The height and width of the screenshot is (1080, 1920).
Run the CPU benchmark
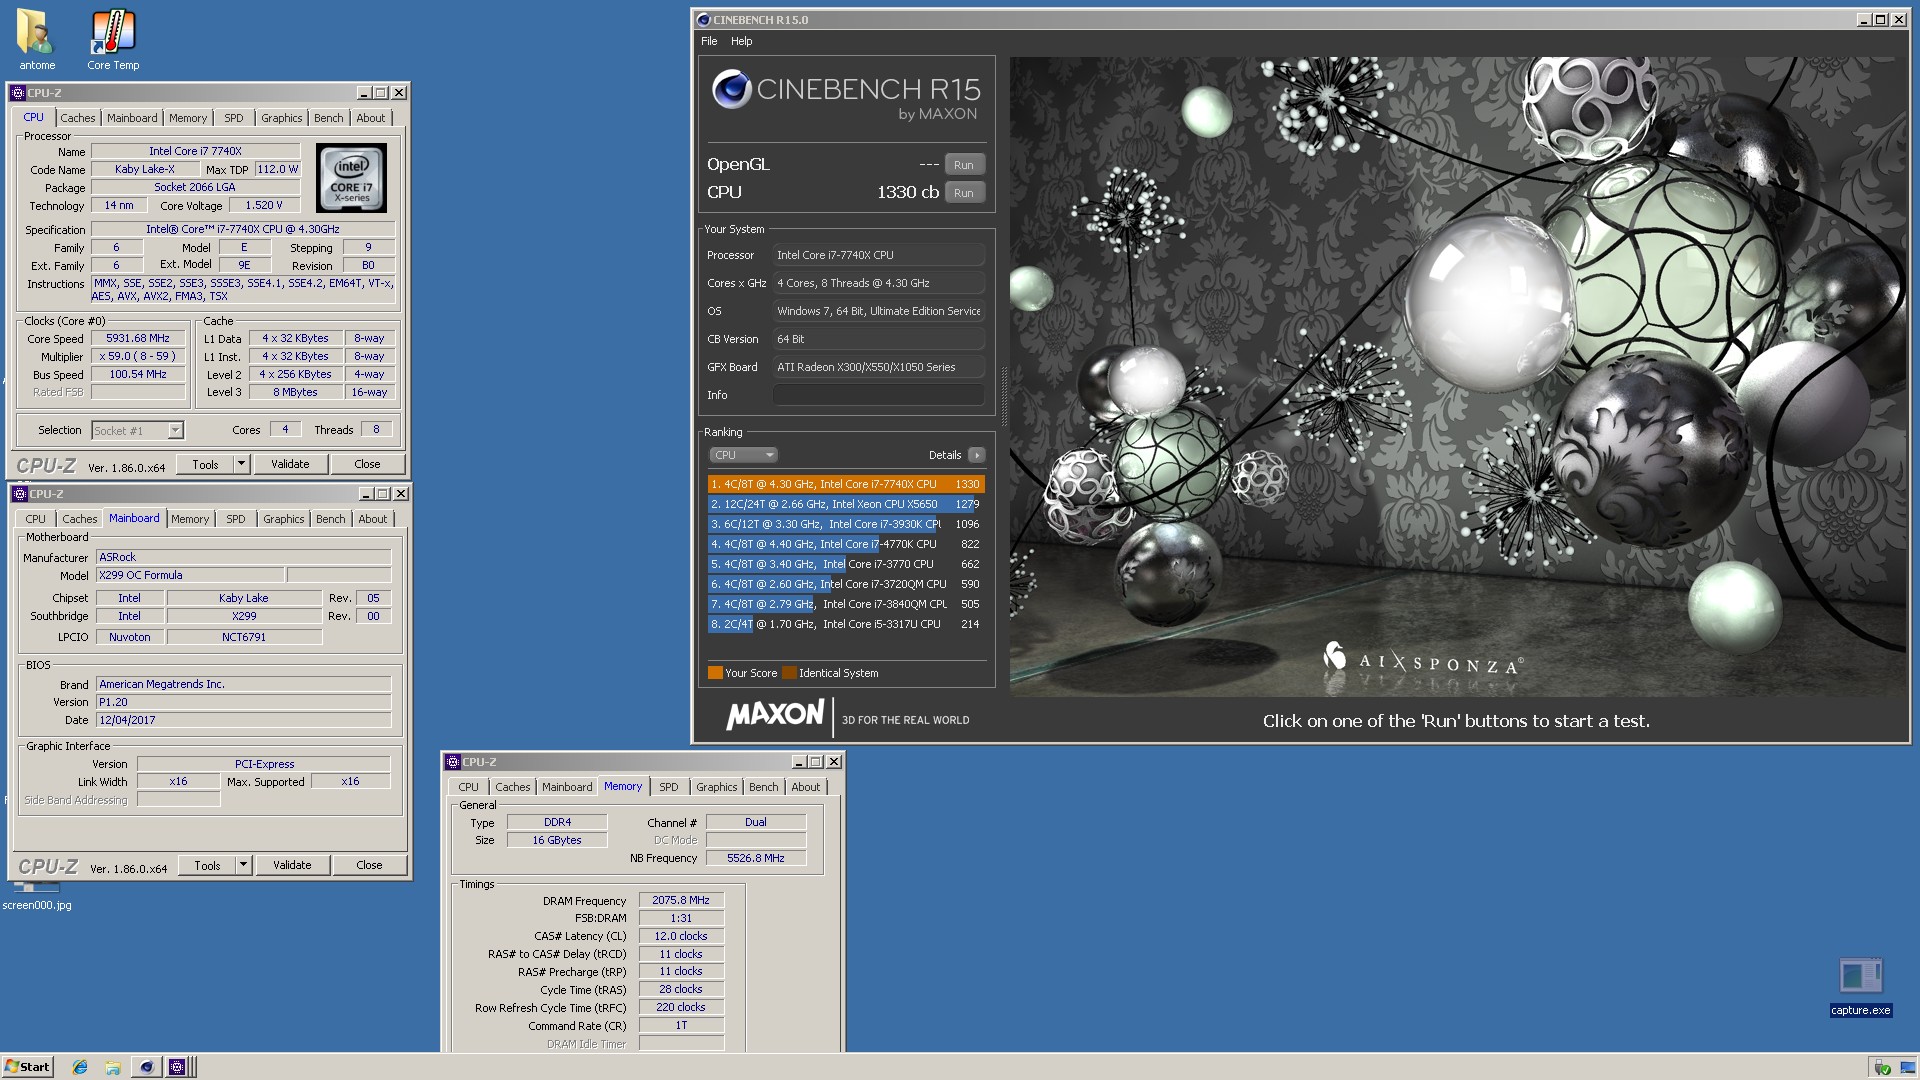(964, 193)
